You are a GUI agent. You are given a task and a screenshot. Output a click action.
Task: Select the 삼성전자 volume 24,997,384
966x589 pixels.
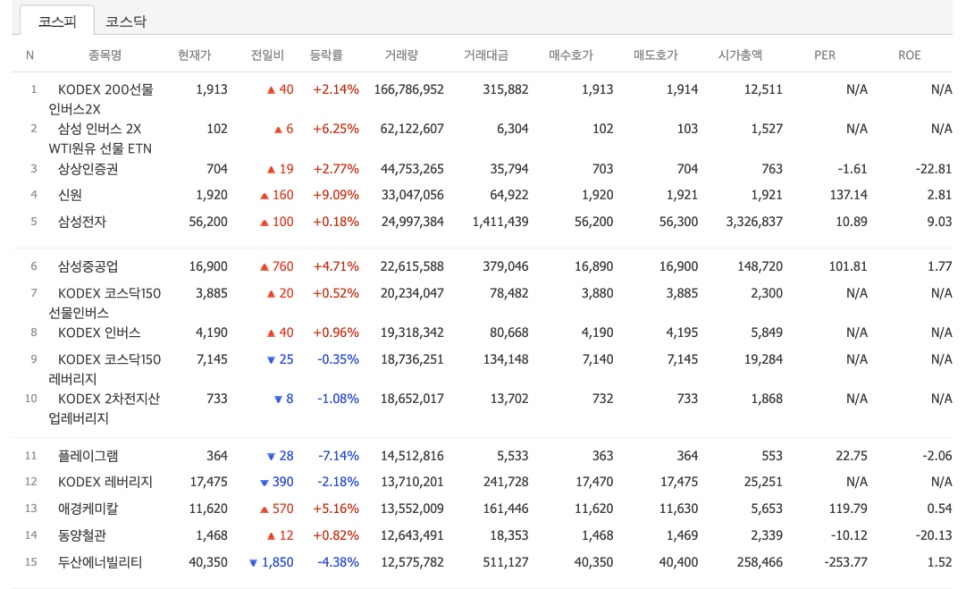point(412,221)
